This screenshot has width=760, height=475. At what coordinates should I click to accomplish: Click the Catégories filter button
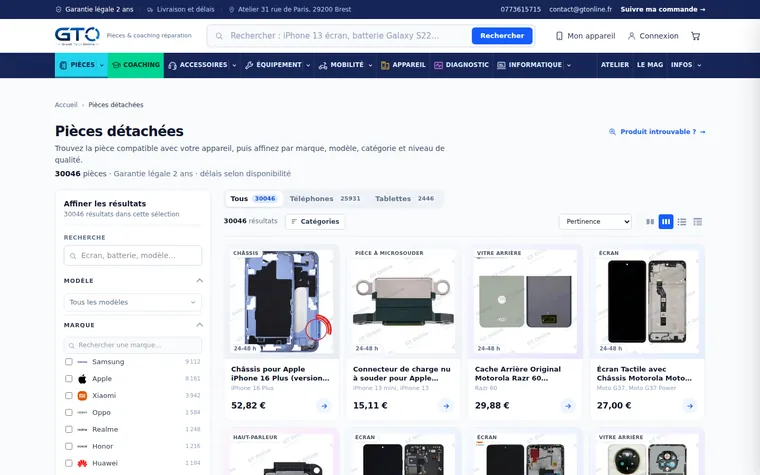(x=315, y=222)
